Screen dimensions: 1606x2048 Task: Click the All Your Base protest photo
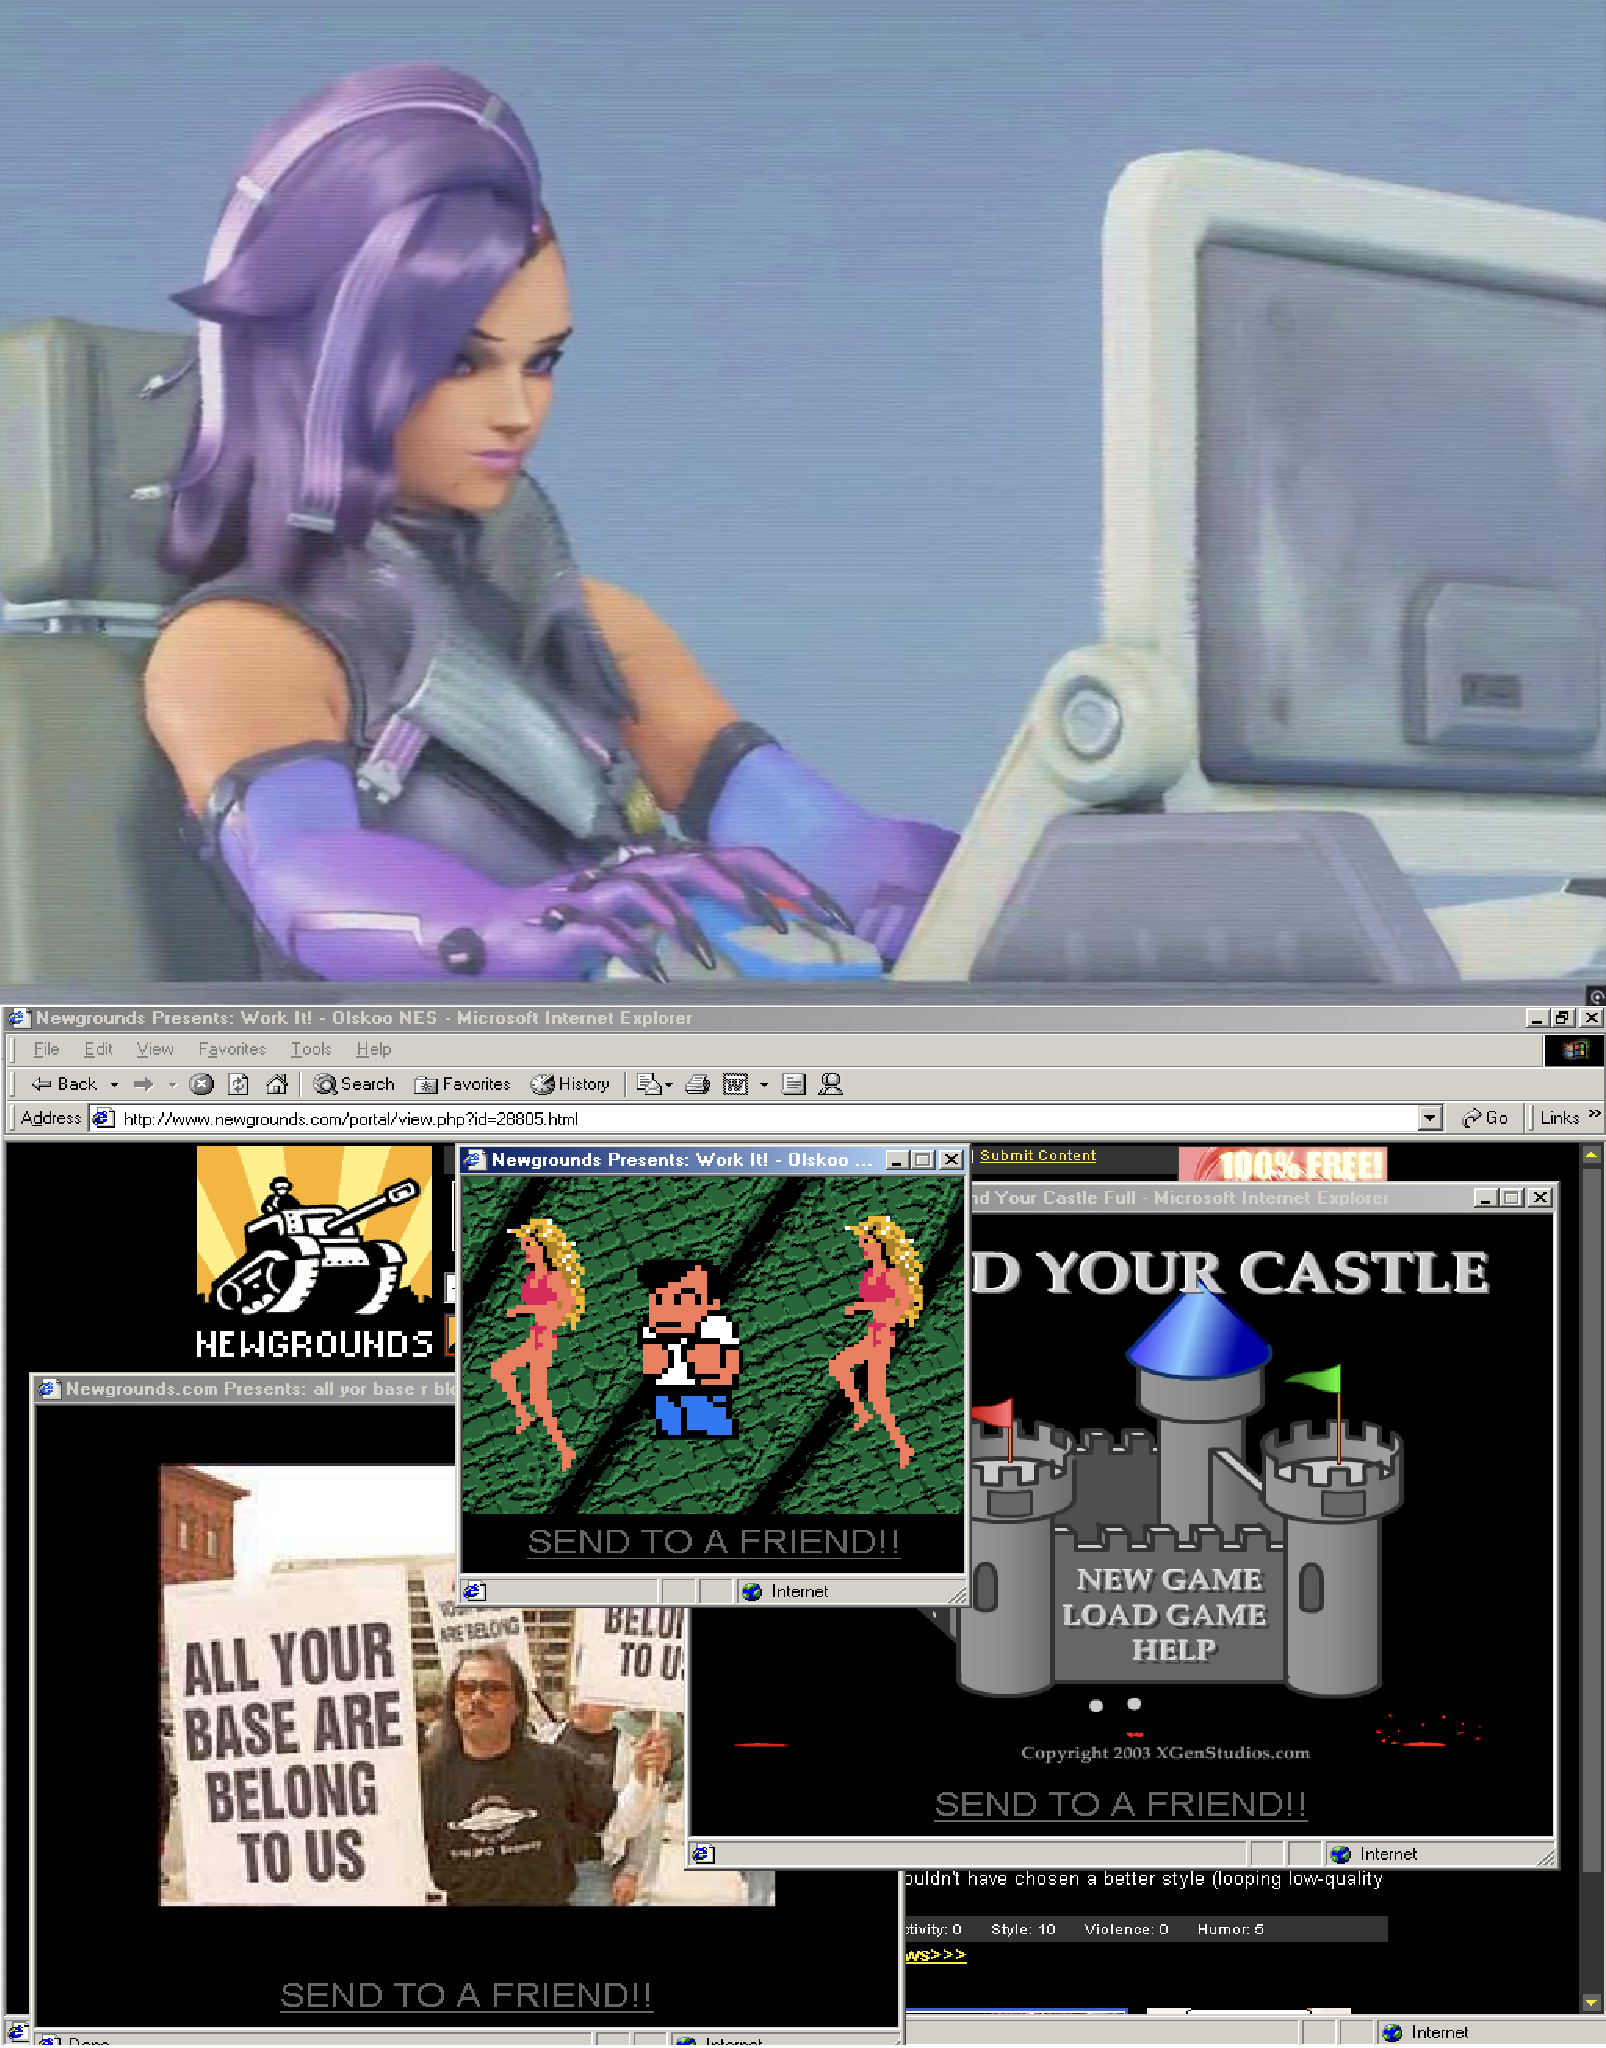click(421, 1685)
